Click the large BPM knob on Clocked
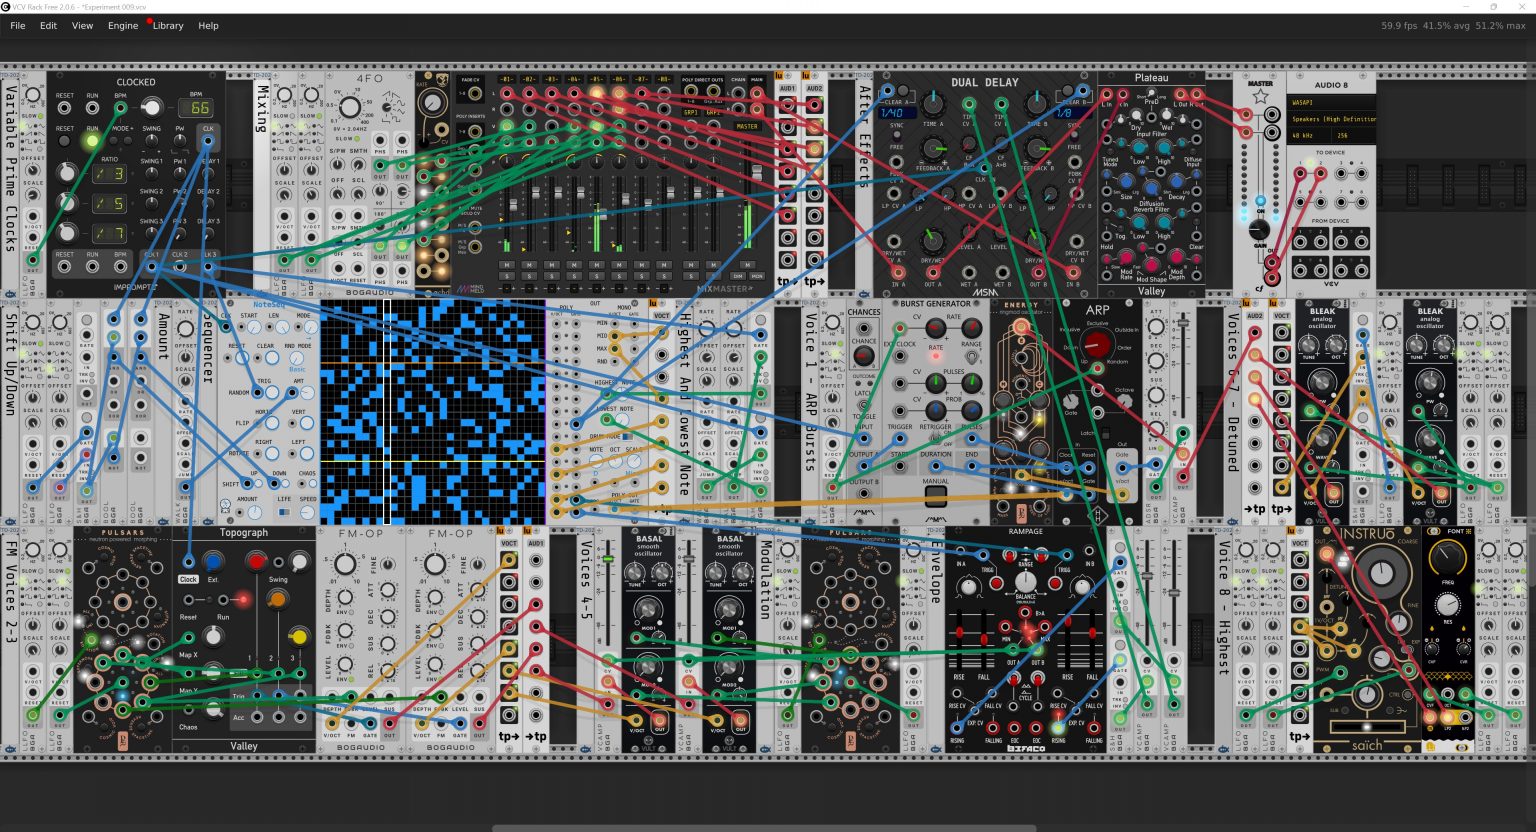Image resolution: width=1536 pixels, height=832 pixels. (x=151, y=107)
